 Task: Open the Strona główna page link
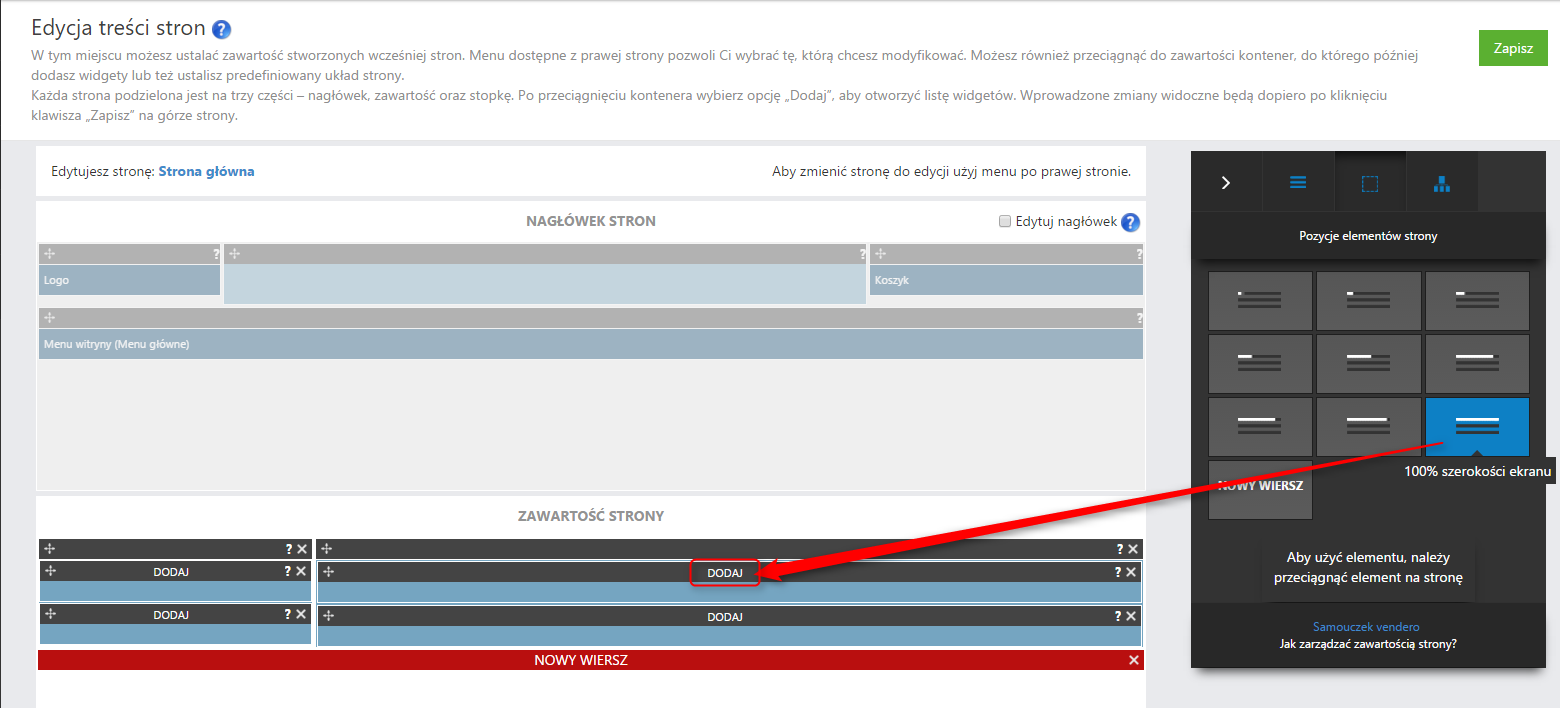click(x=206, y=171)
